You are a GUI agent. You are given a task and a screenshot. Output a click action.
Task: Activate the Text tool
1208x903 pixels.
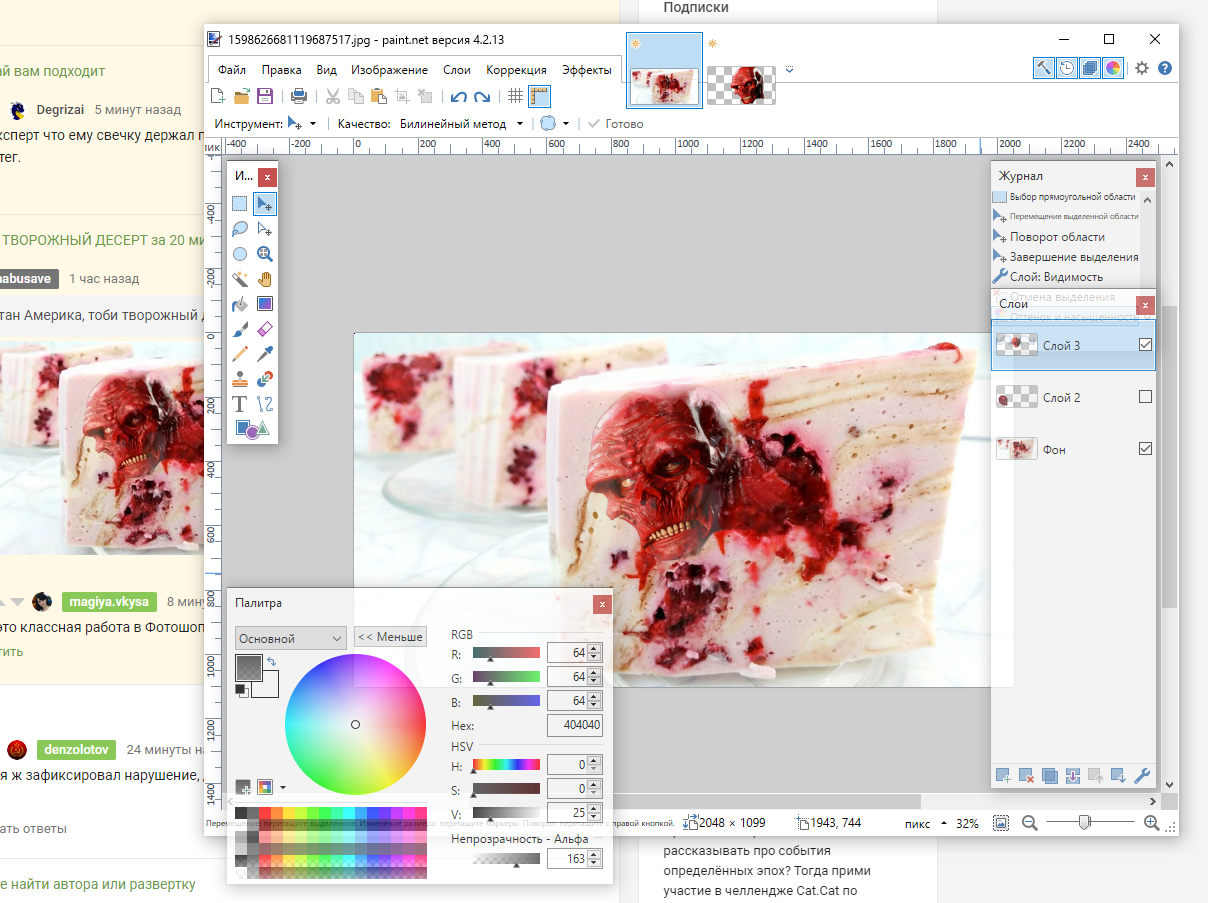(240, 404)
